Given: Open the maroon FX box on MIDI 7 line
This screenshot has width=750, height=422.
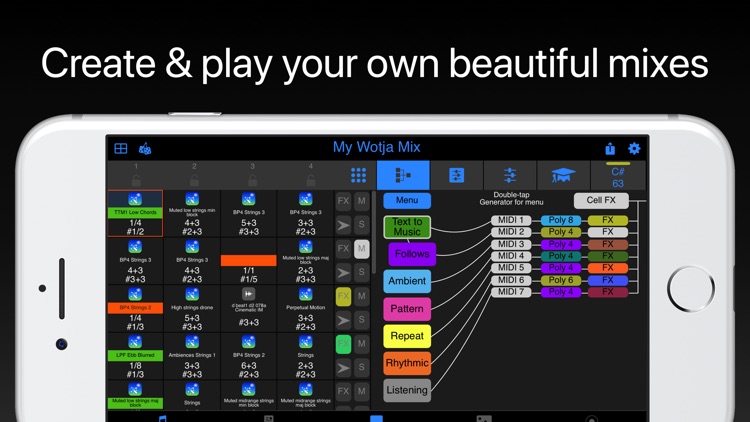Looking at the screenshot, I should click(x=607, y=292).
